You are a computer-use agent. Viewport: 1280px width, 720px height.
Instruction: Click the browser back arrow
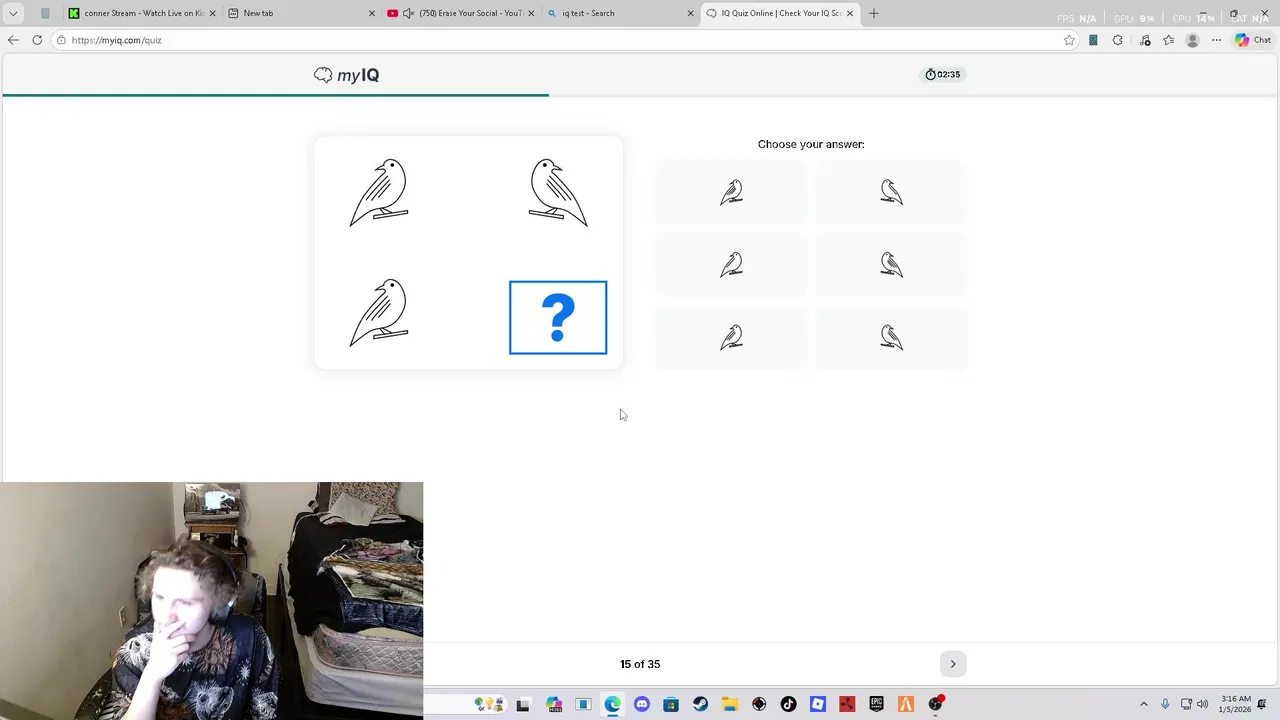[13, 40]
